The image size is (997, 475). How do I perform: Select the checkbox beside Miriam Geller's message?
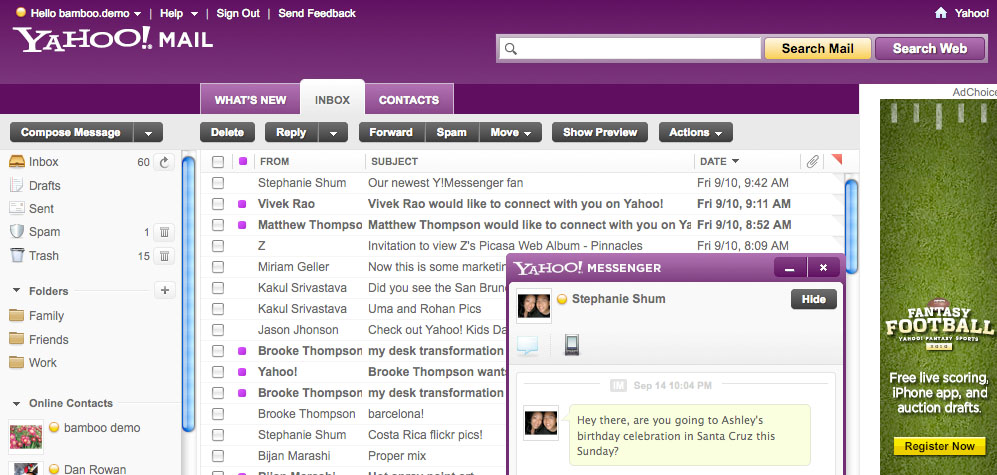(x=218, y=267)
